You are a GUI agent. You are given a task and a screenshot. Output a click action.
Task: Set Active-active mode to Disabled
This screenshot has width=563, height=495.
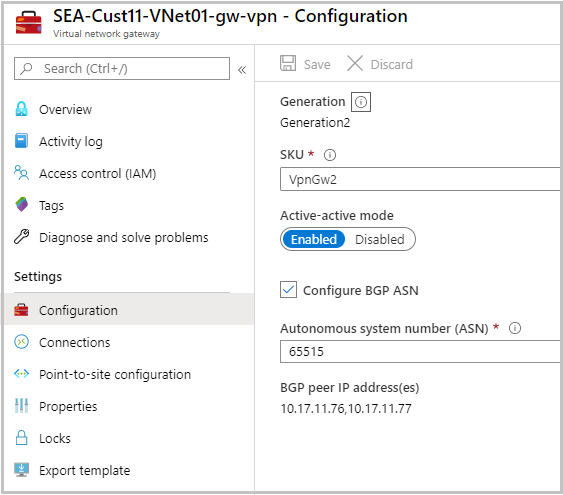pos(380,239)
